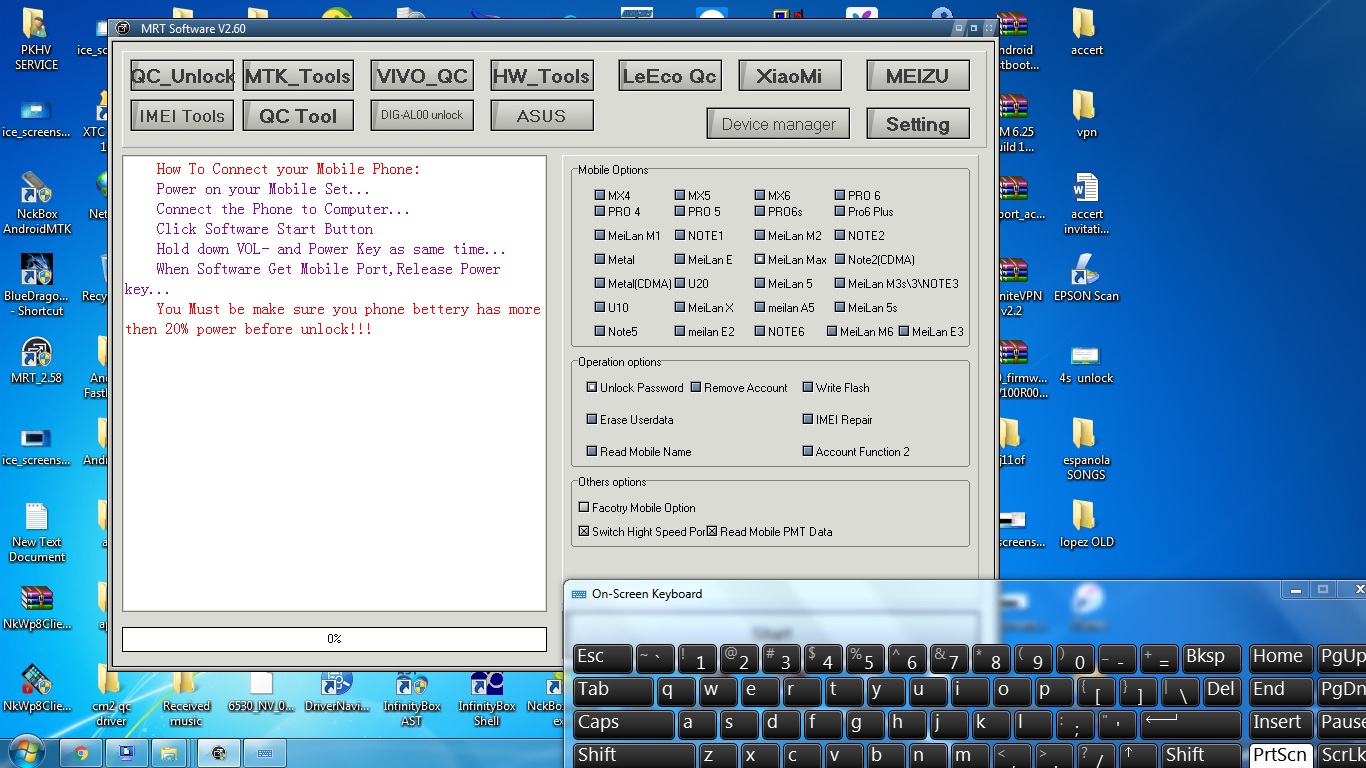Open the ASUS module button
Image resolution: width=1366 pixels, height=768 pixels.
pos(542,116)
